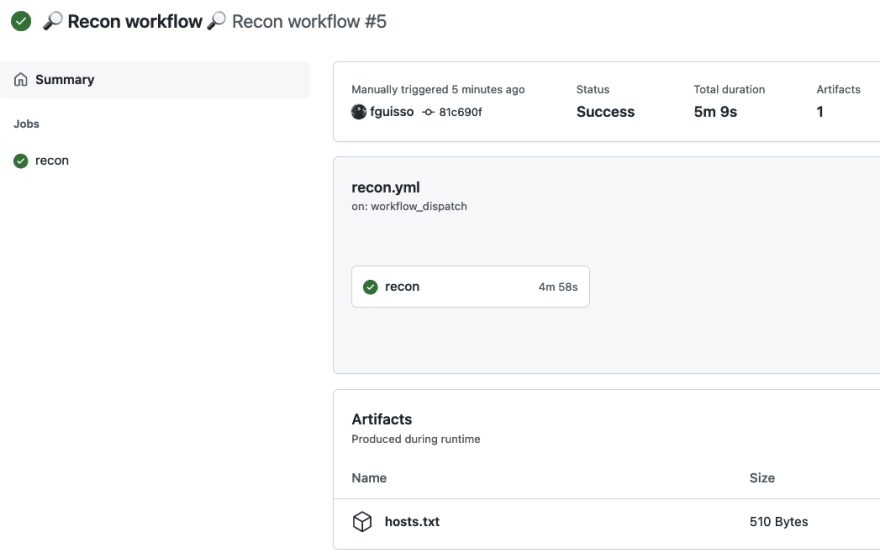Open commit 81c690f
Viewport: 880px width, 553px height.
(460, 112)
